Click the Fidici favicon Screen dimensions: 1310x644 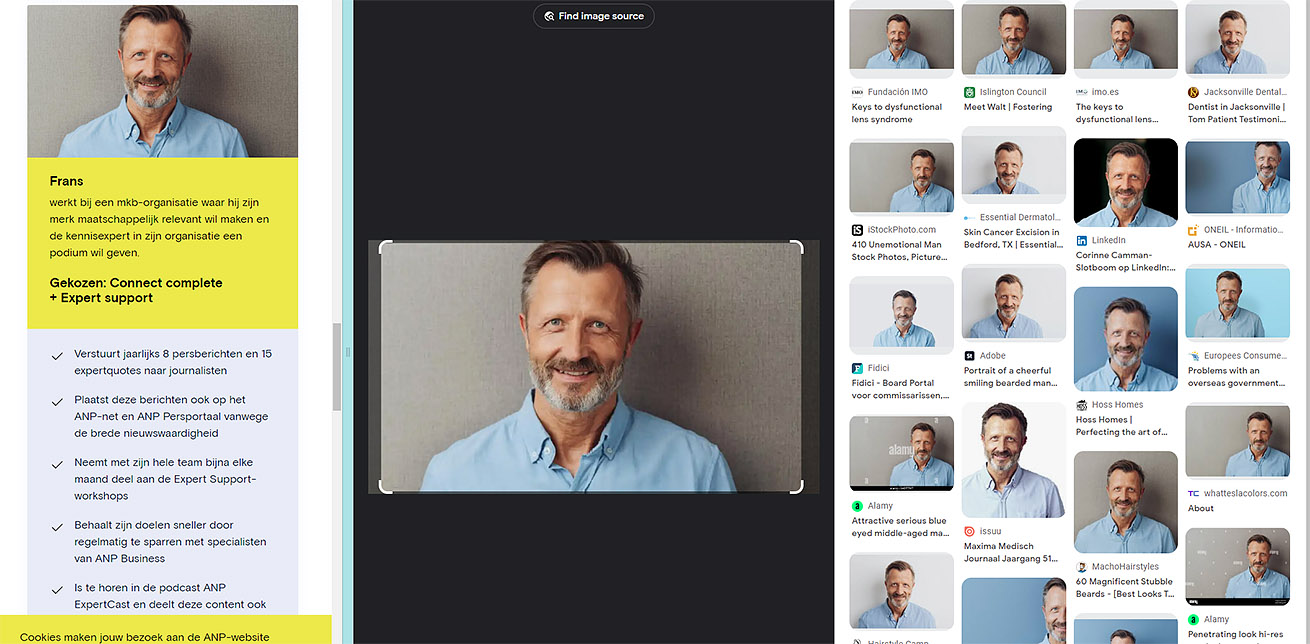click(x=857, y=368)
